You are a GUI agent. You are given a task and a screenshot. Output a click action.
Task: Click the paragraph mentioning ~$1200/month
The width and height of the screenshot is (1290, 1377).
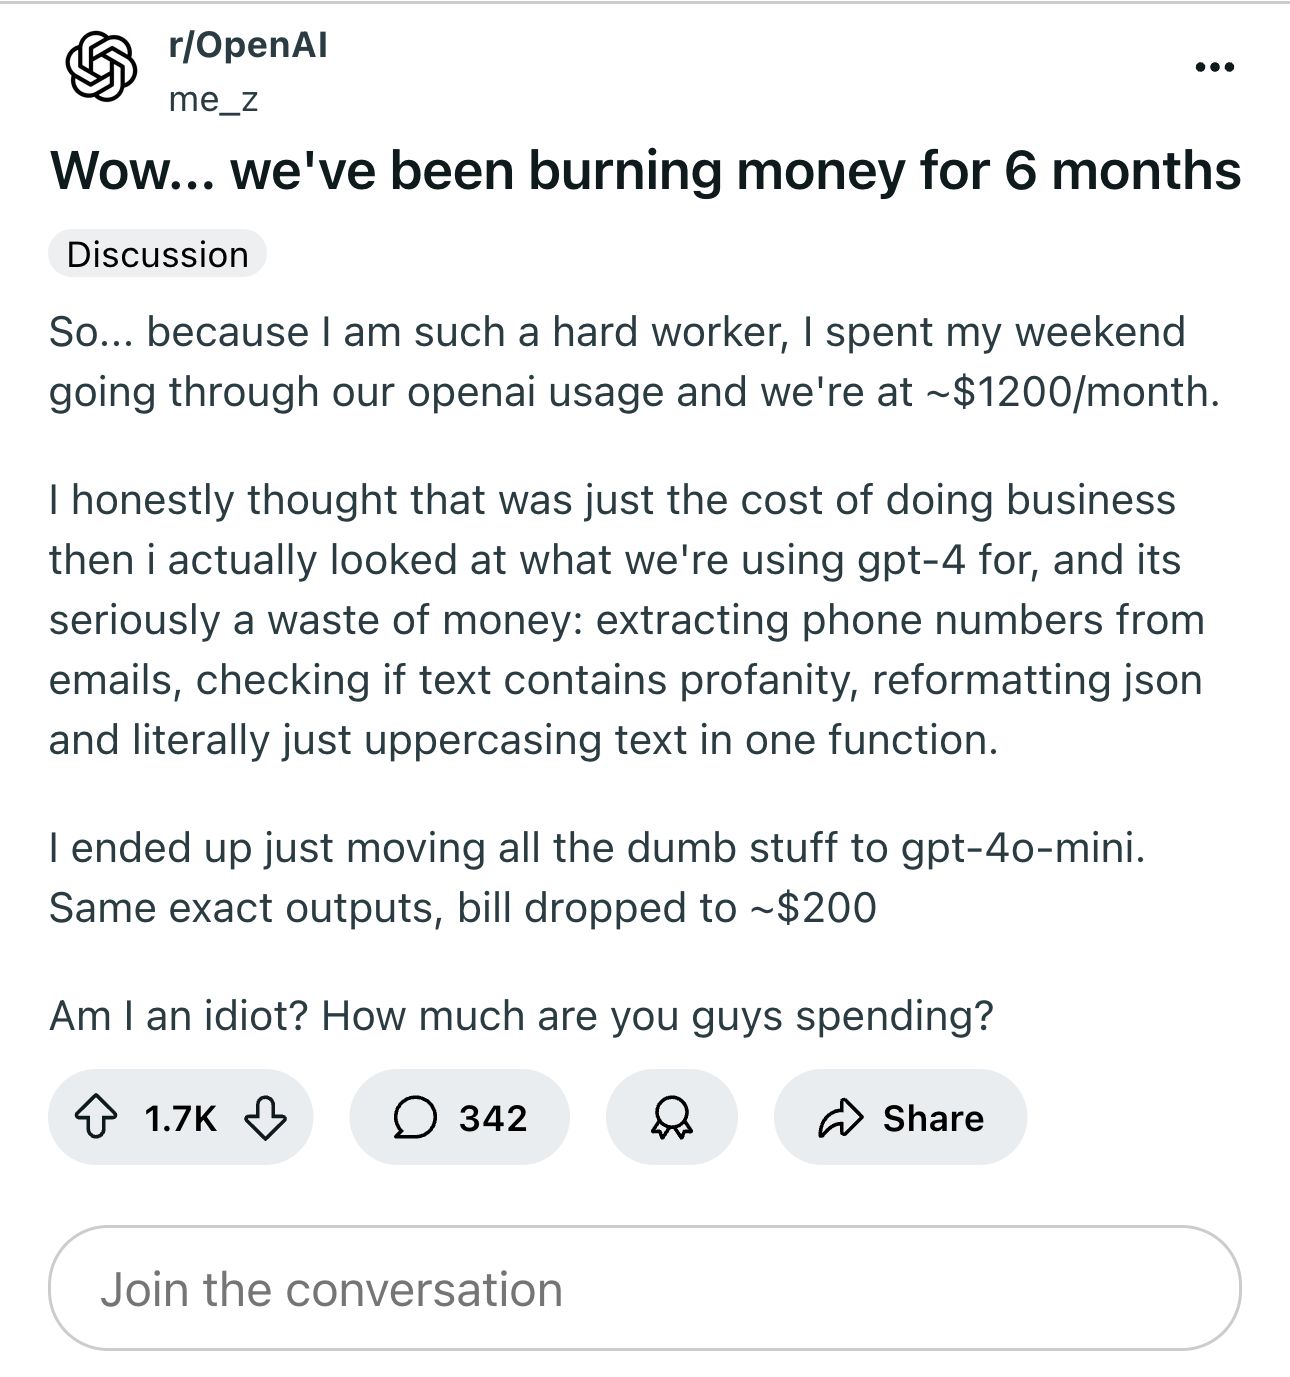[x=635, y=362]
